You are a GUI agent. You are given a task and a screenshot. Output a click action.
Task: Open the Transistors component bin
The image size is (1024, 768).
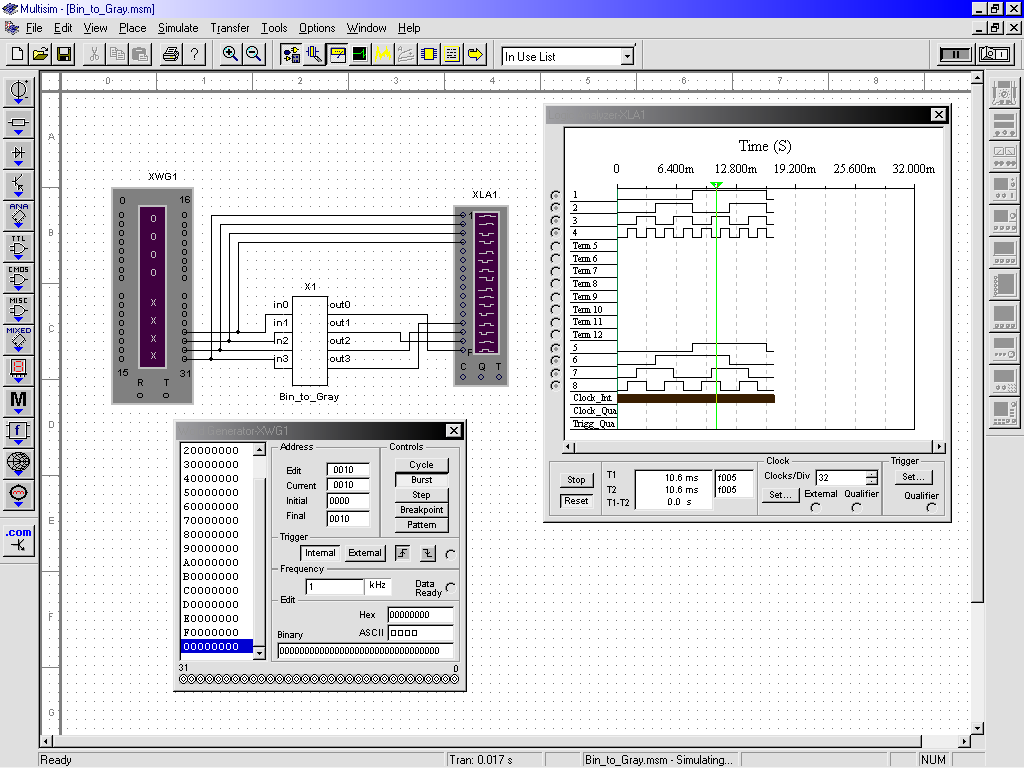point(18,185)
